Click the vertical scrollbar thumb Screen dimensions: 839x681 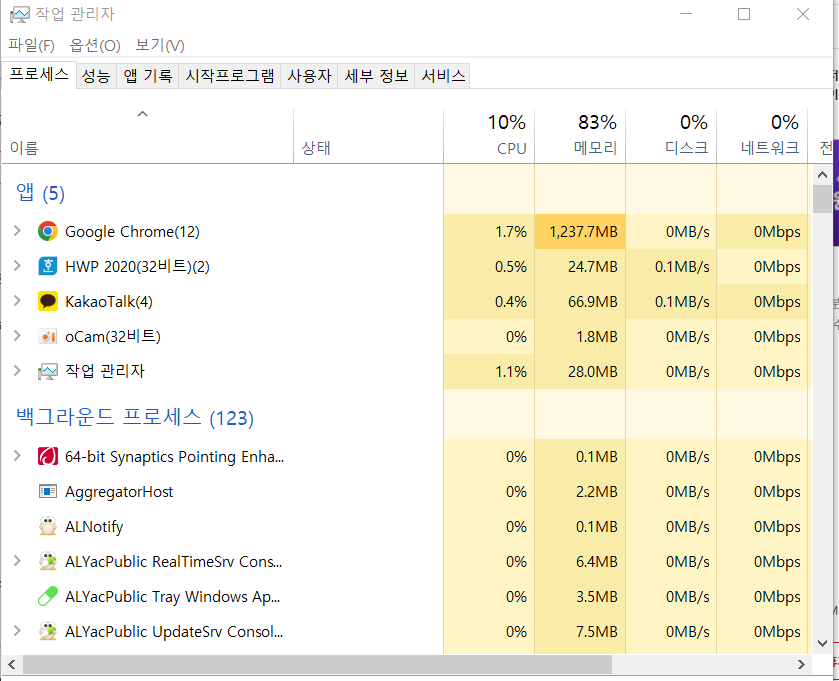point(822,199)
